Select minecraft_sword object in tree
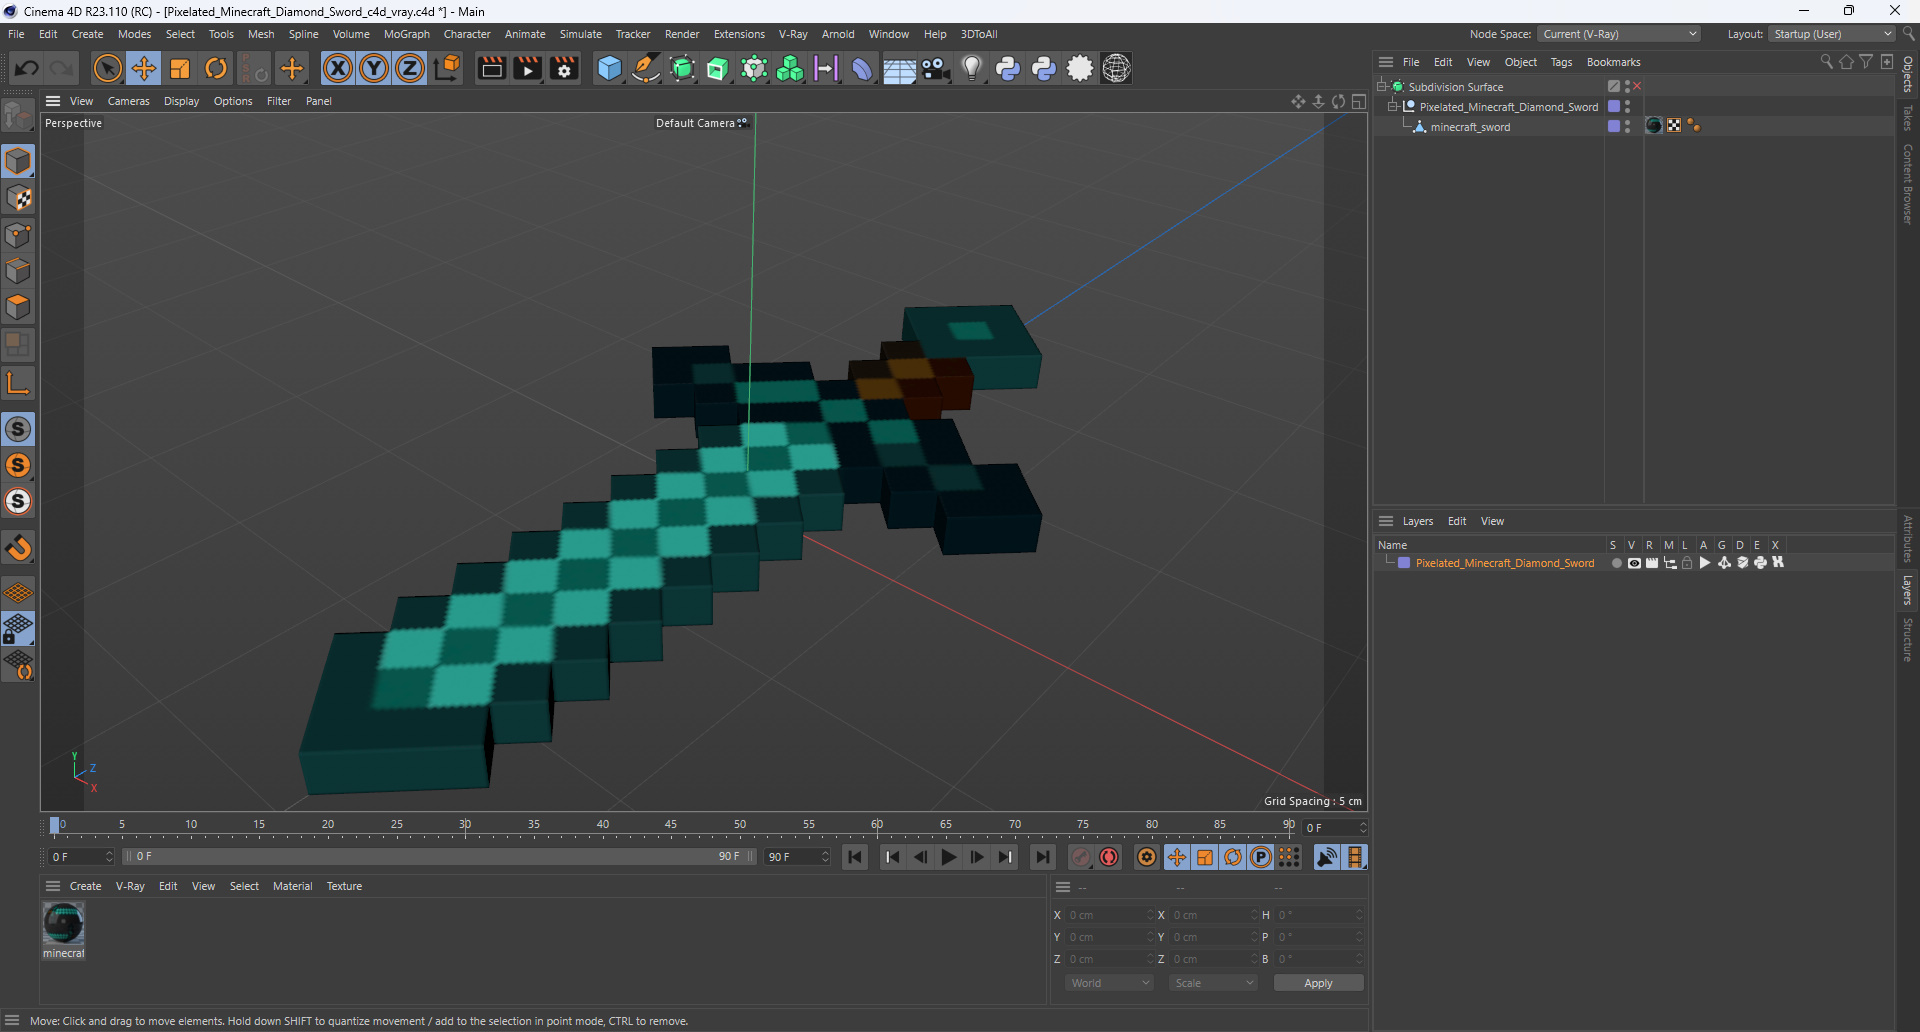The image size is (1920, 1032). coord(1470,127)
